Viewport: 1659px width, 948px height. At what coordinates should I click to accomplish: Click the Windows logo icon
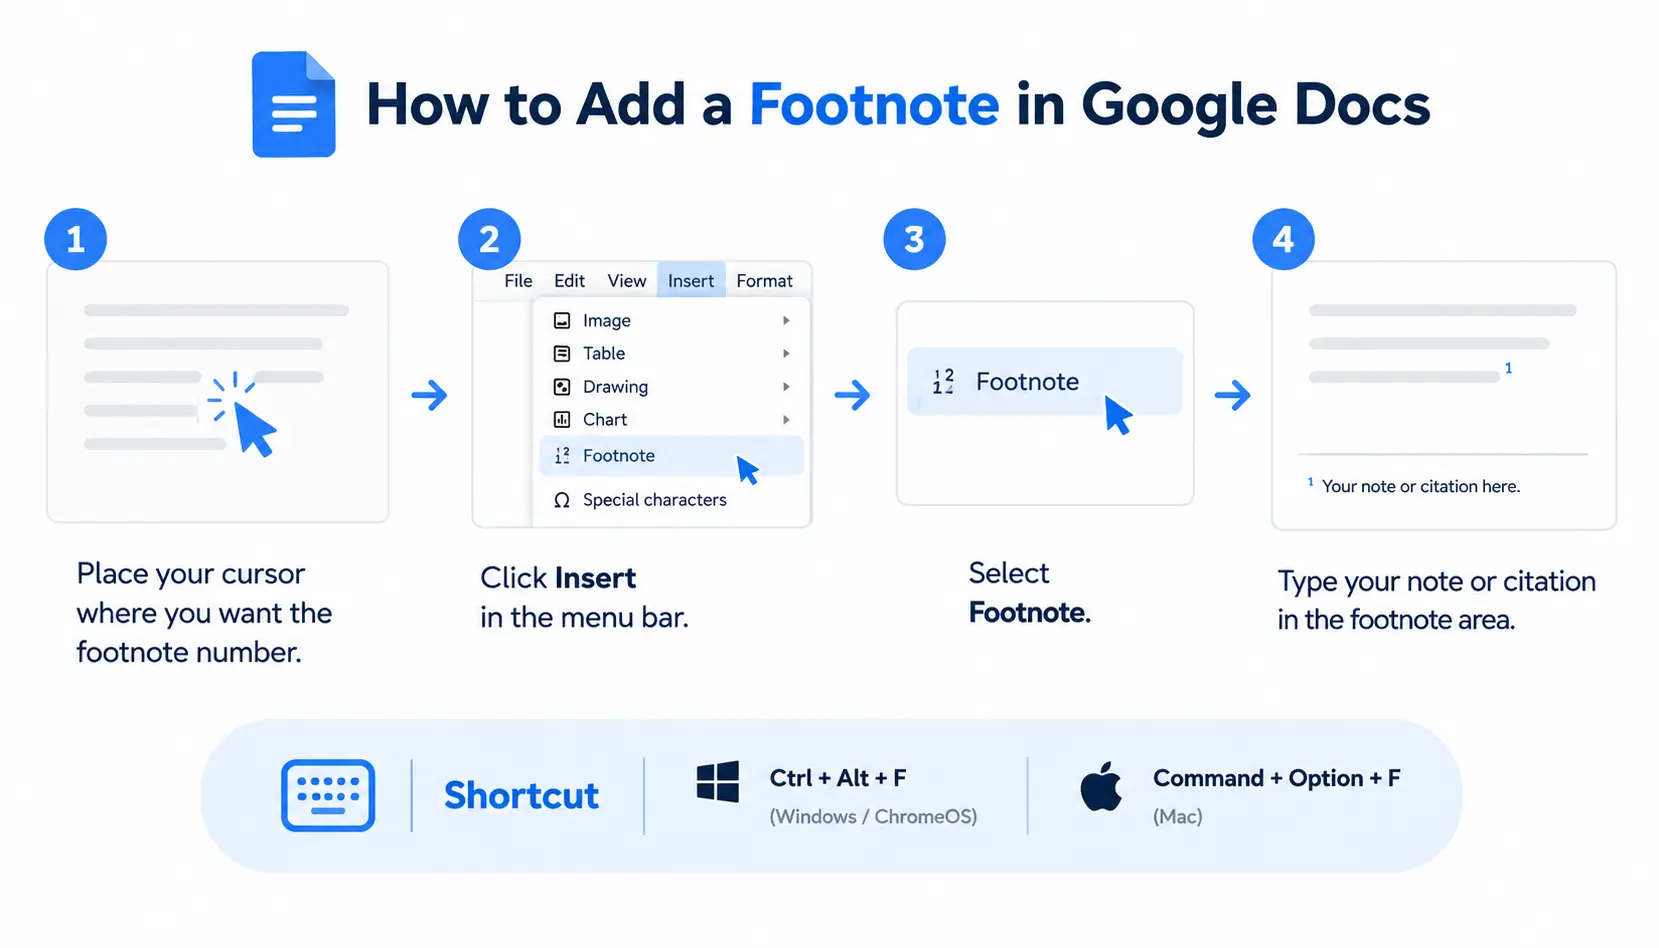tap(718, 782)
